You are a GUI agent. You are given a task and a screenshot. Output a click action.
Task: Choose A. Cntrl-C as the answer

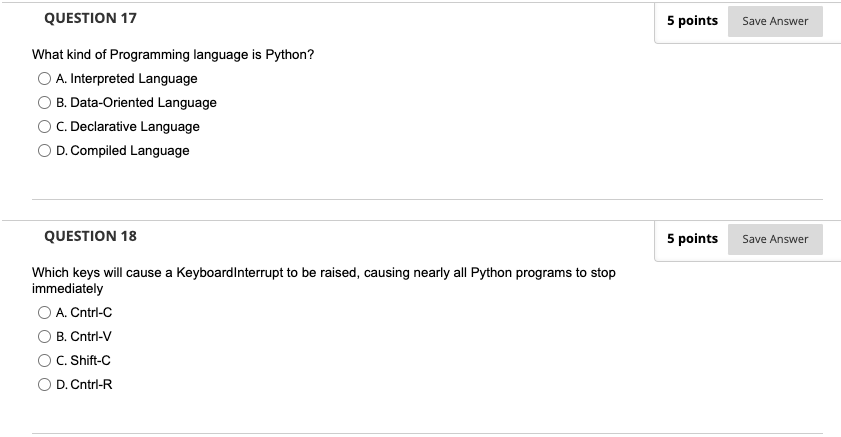pos(45,313)
